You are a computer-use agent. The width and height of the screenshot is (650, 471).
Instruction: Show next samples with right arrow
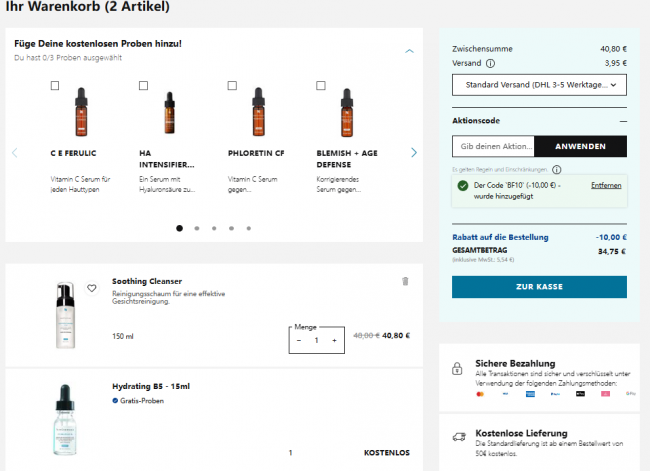[414, 153]
